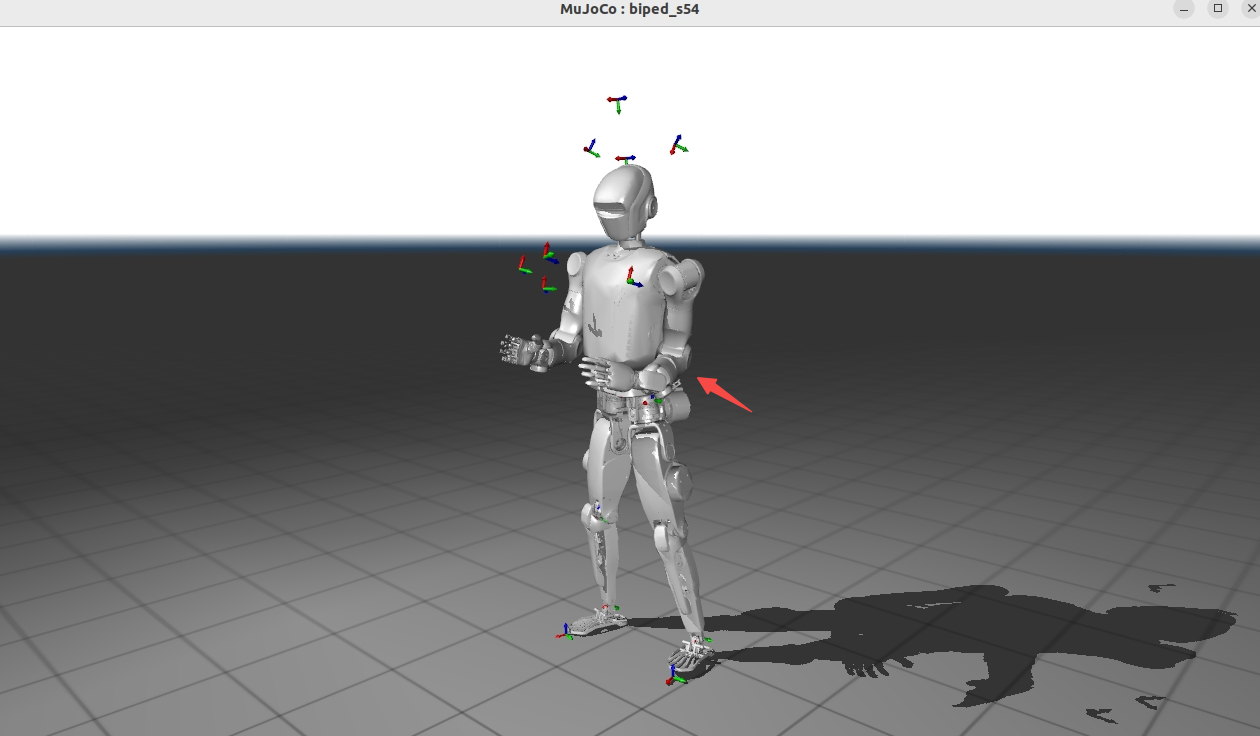Click the MuJoCo : biped_s54 window title
Viewport: 1260px width, 736px height.
(629, 9)
